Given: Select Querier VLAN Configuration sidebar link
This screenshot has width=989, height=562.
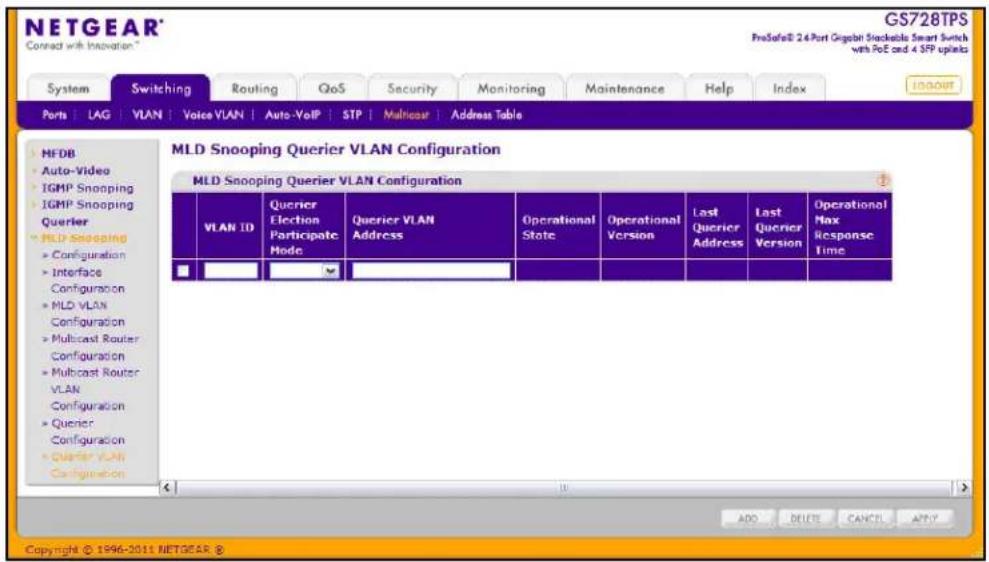Looking at the screenshot, I should click(87, 464).
